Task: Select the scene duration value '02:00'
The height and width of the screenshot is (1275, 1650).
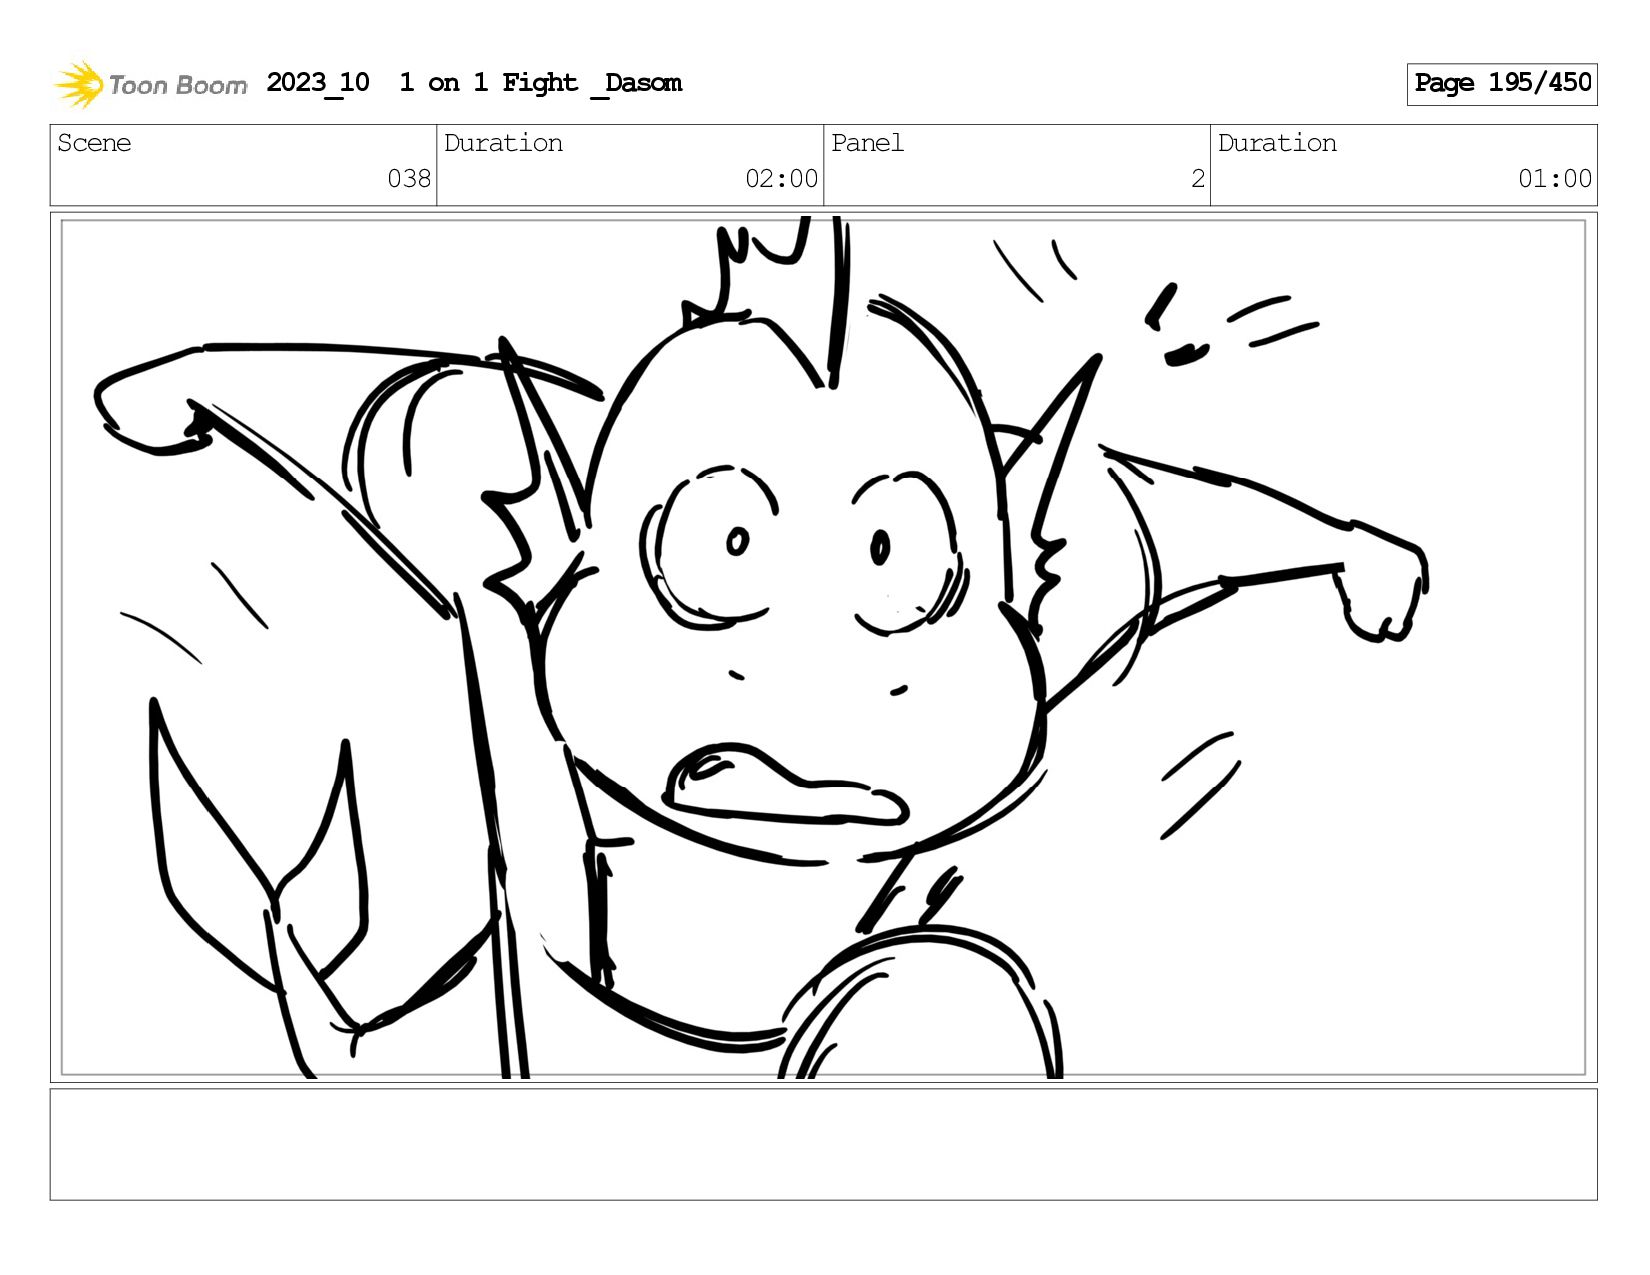Action: [781, 179]
